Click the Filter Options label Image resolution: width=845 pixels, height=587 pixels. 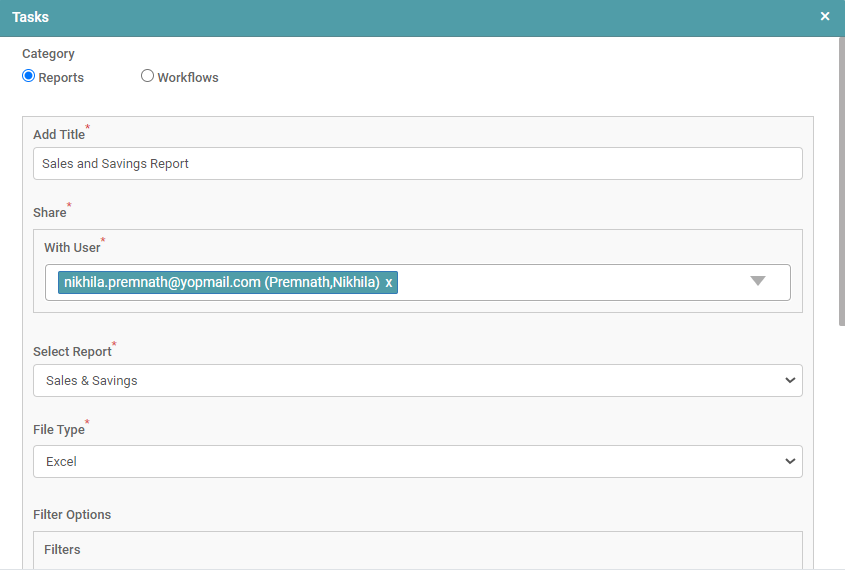[72, 515]
